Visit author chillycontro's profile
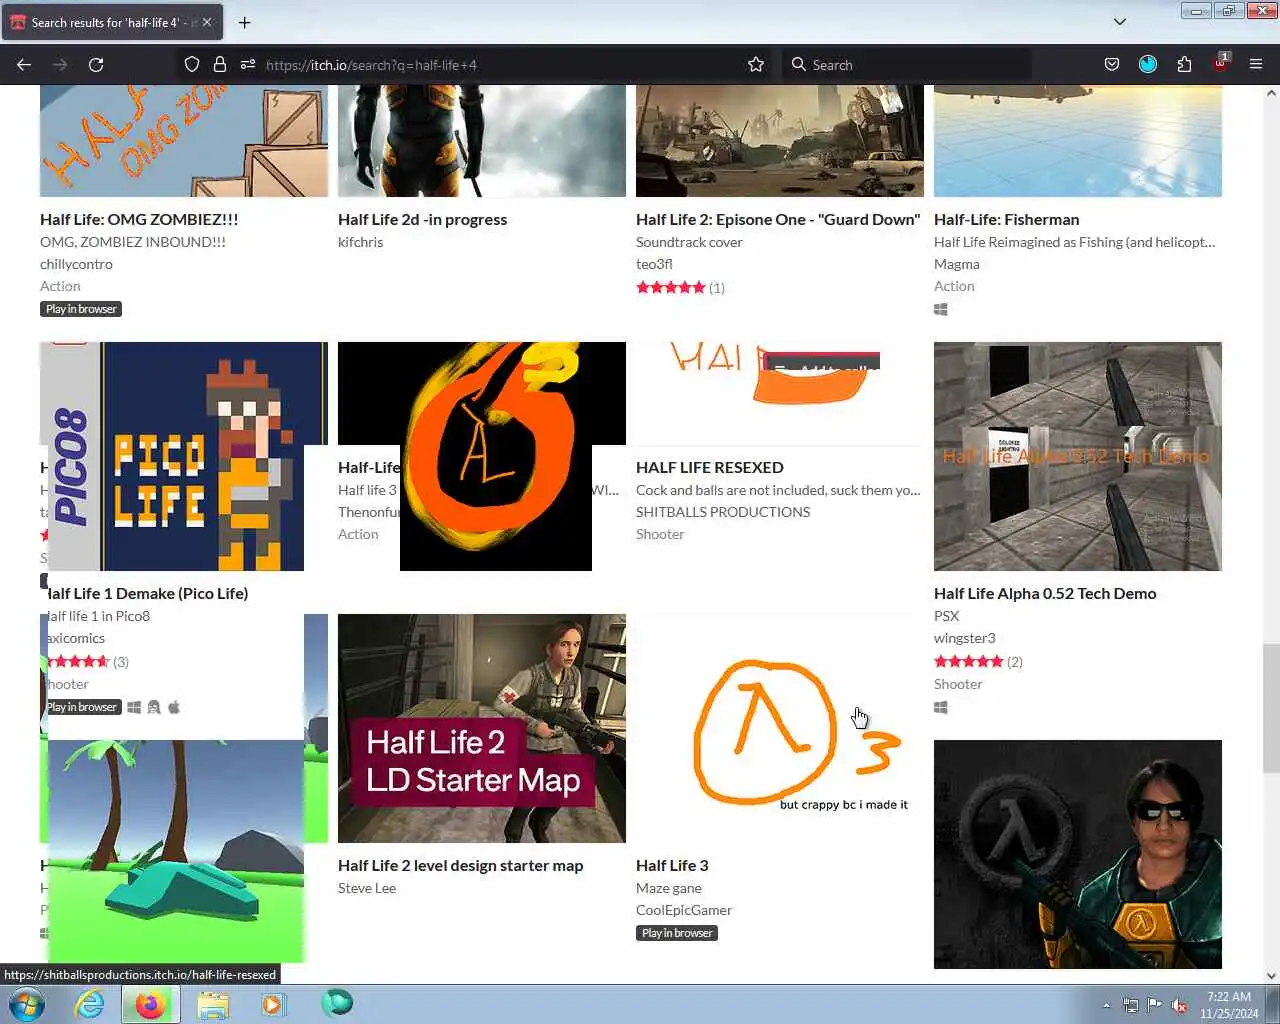Screen dimensions: 1280x1024 (x=76, y=264)
